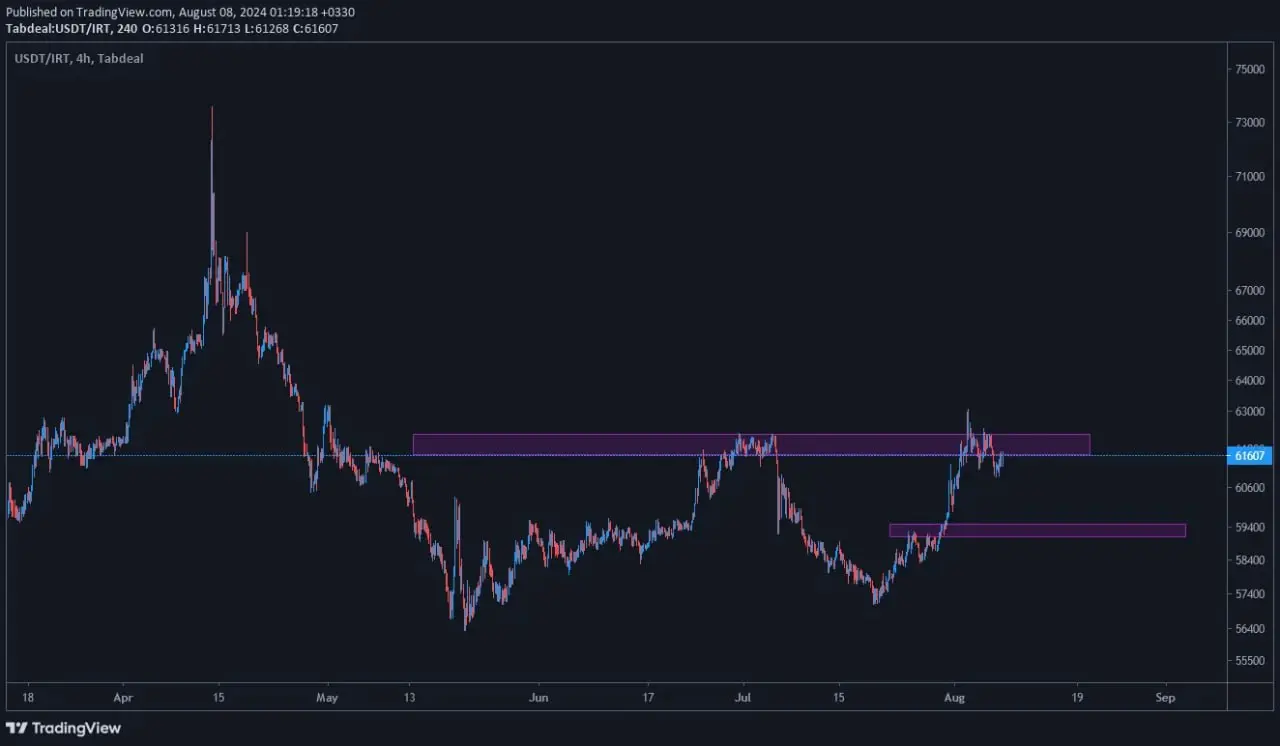Click the 'Aug' label on time axis
Image resolution: width=1280 pixels, height=746 pixels.
pyautogui.click(x=955, y=697)
